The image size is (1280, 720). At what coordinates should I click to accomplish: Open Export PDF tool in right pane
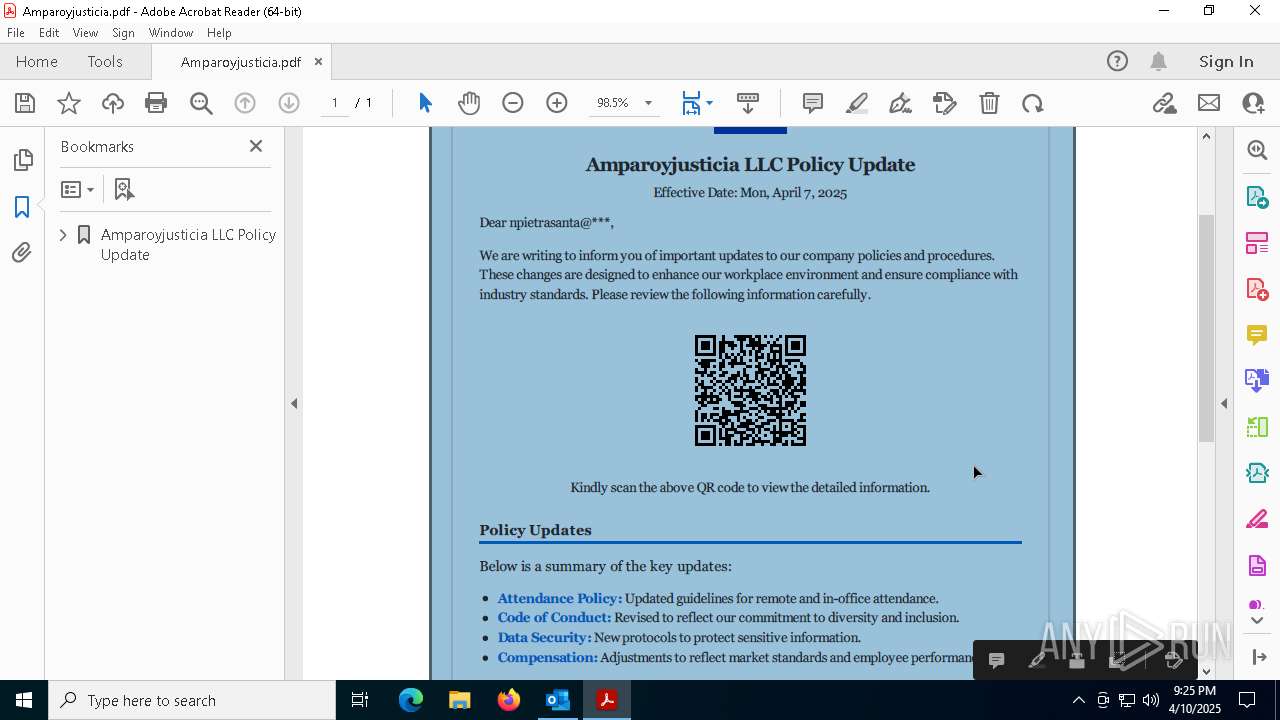[x=1257, y=196]
